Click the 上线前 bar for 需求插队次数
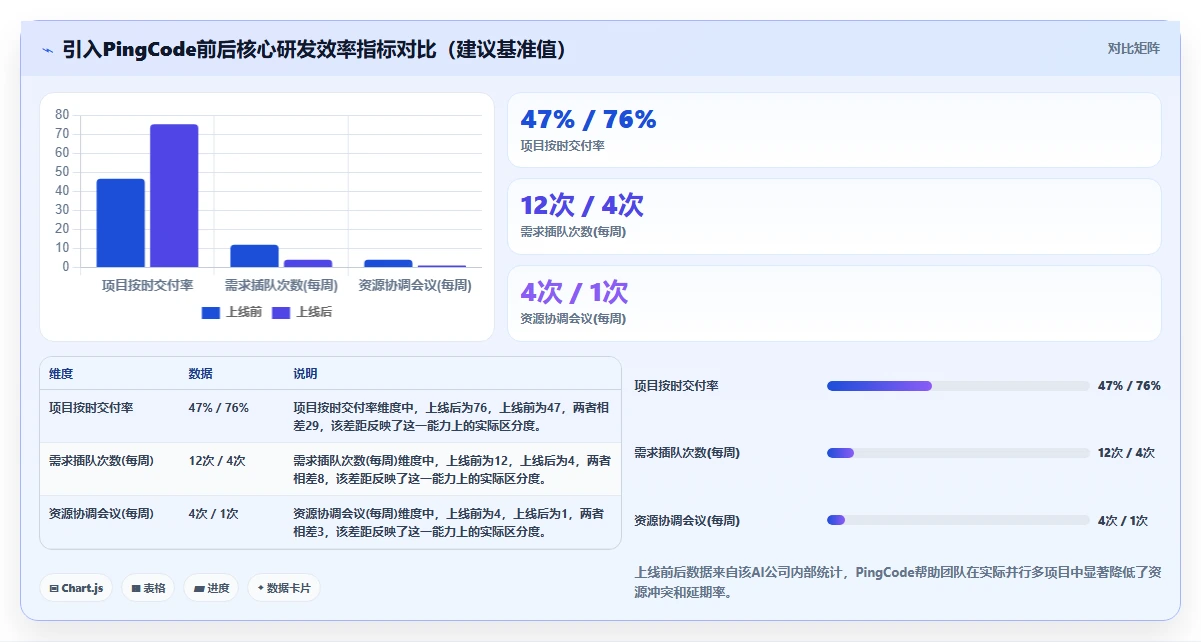 pyautogui.click(x=254, y=256)
